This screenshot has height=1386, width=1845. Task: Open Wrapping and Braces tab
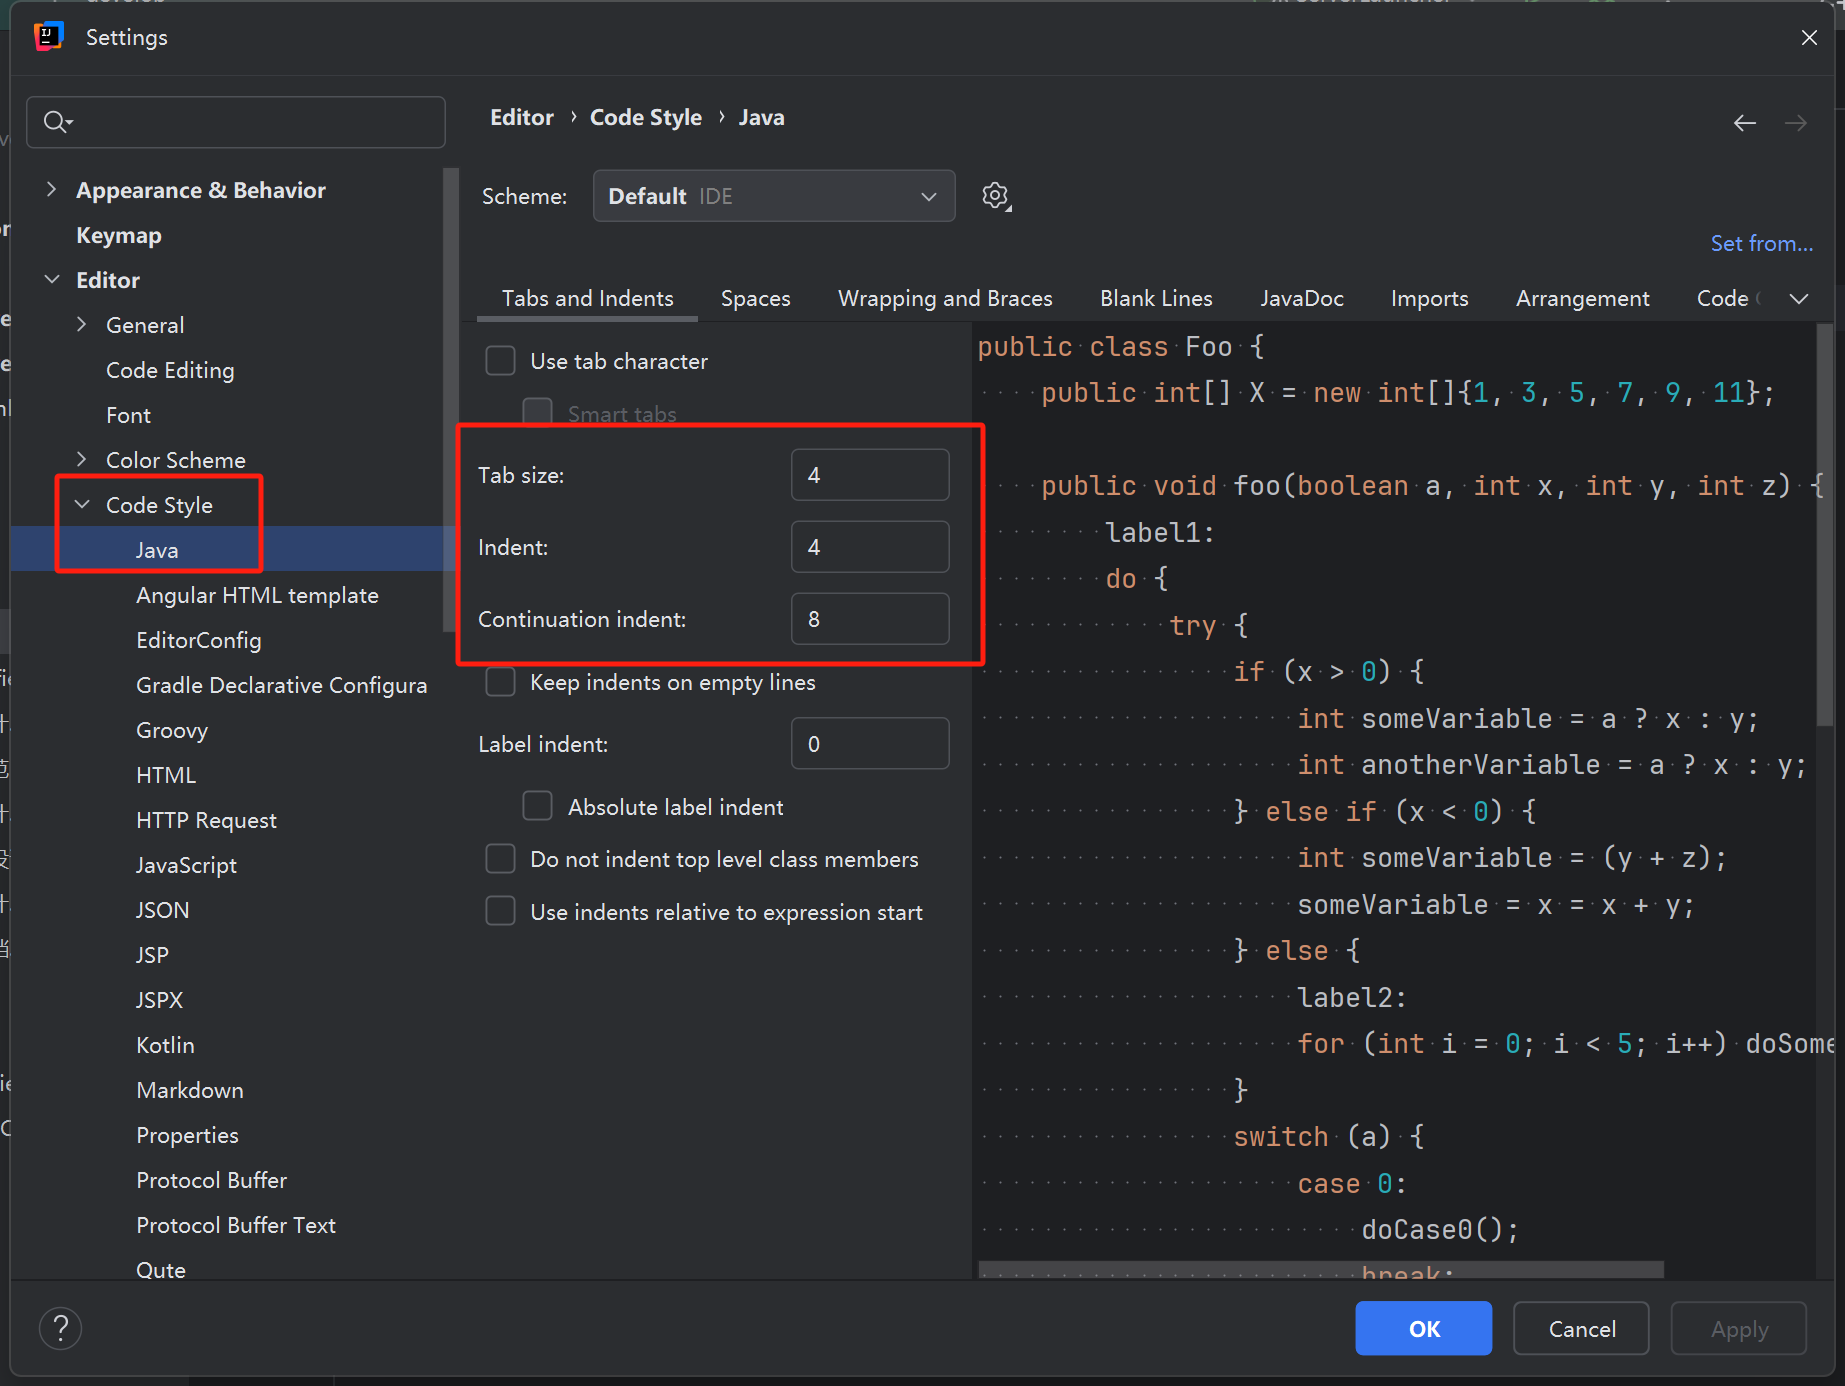point(945,298)
